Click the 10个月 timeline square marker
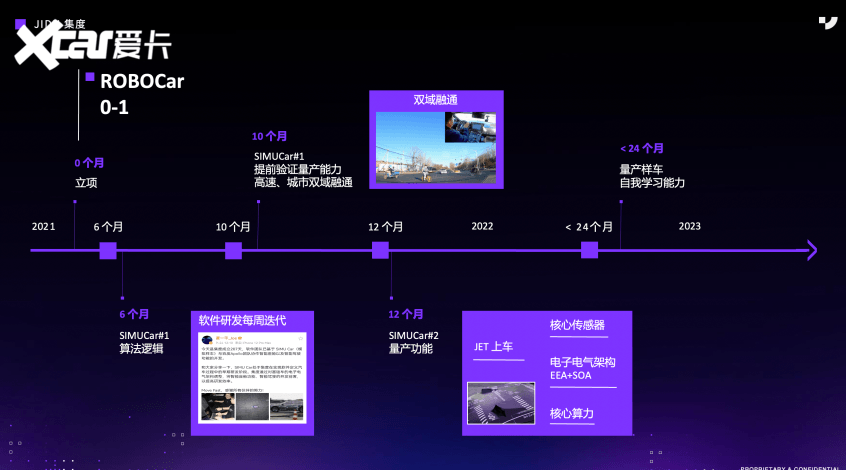Viewport: 846px width, 470px height. [233, 250]
